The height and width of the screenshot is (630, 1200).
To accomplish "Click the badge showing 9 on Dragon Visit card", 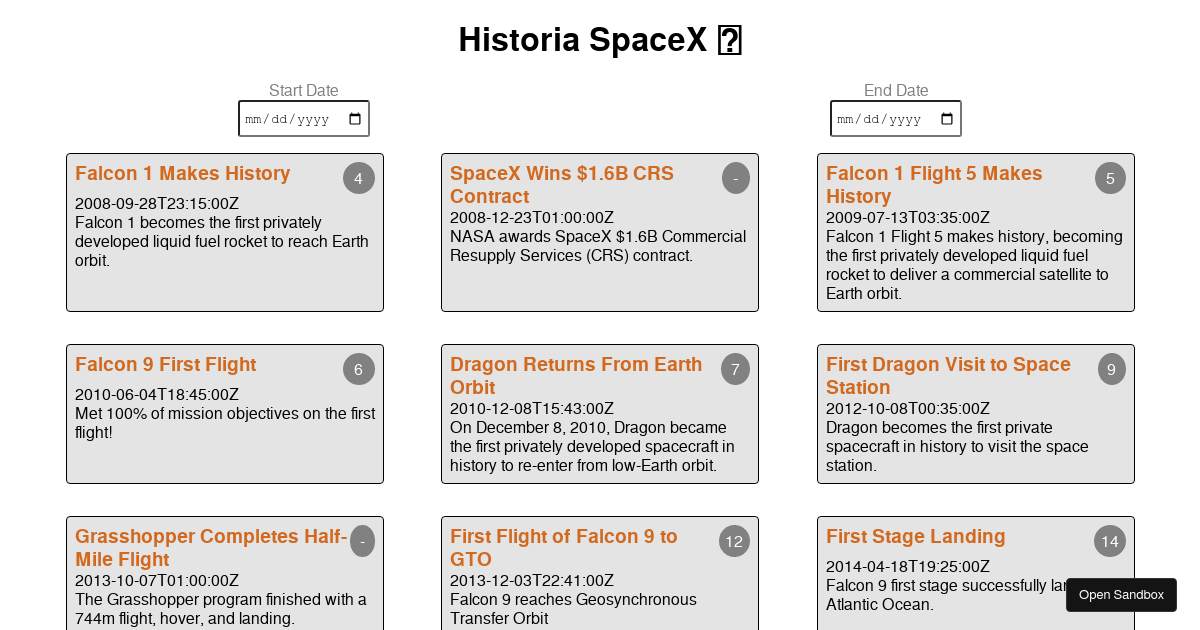I will click(x=1111, y=369).
